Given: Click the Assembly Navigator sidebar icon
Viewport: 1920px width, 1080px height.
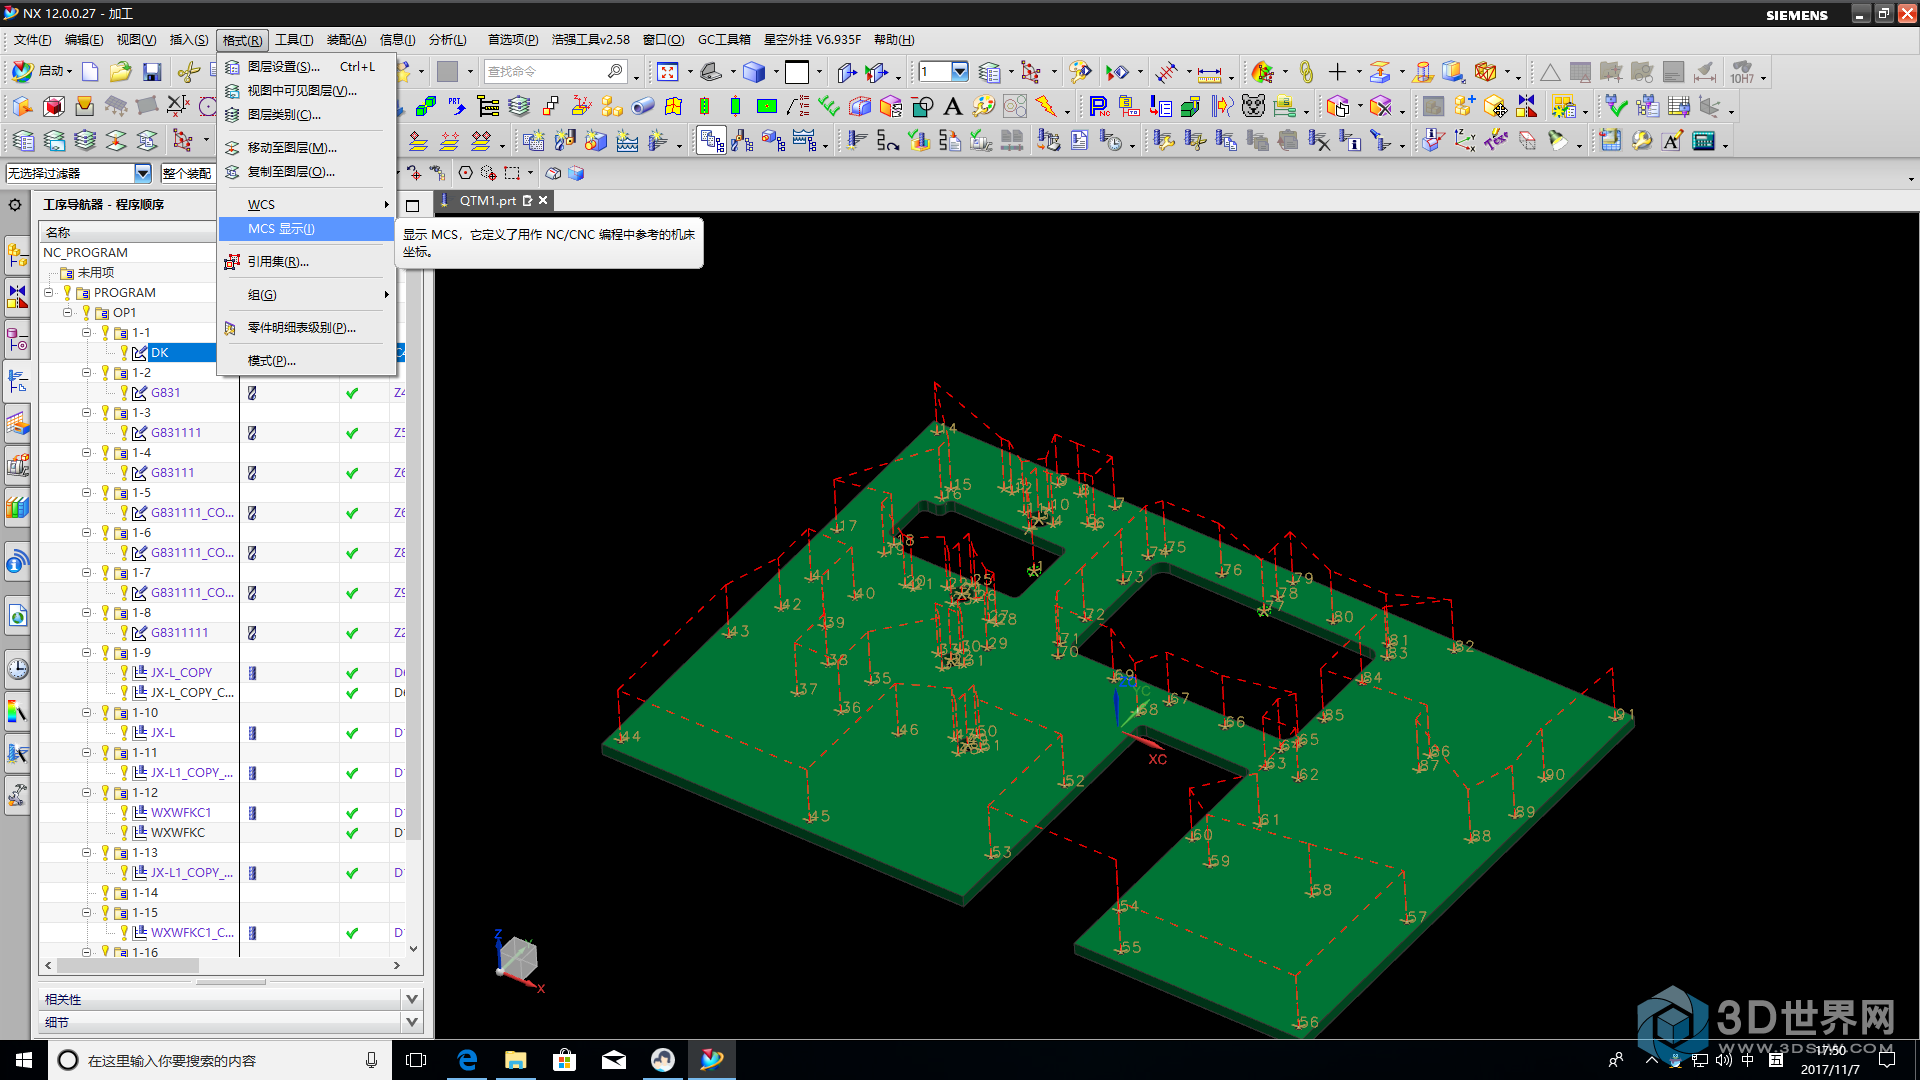Looking at the screenshot, I should [x=17, y=256].
